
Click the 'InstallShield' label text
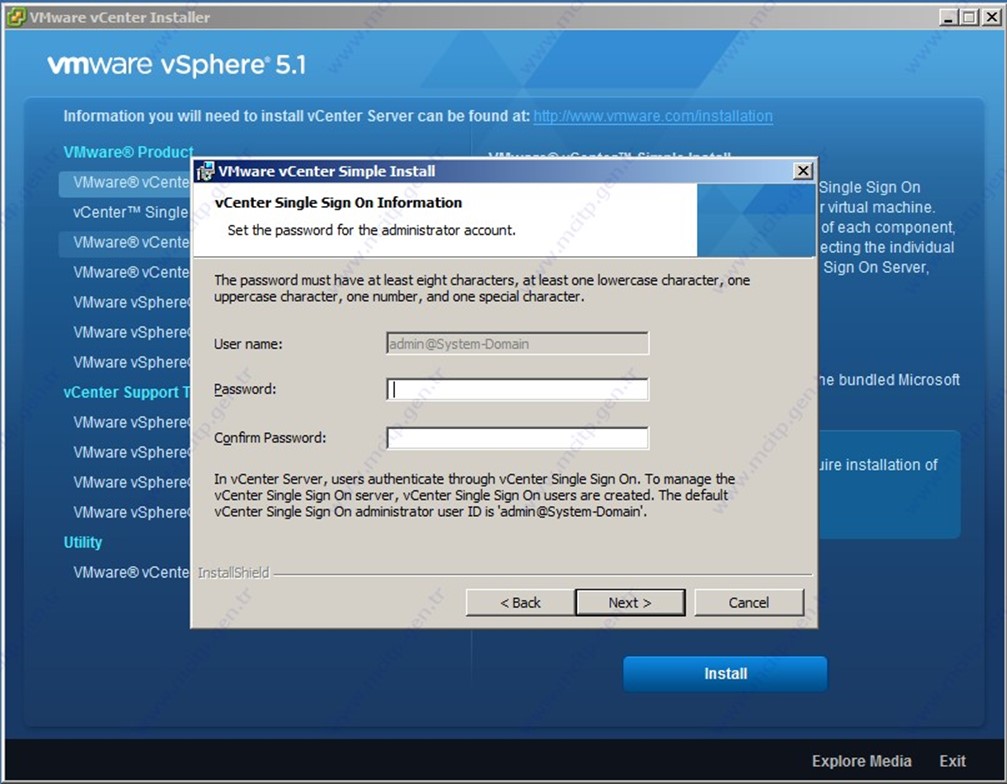coord(233,573)
